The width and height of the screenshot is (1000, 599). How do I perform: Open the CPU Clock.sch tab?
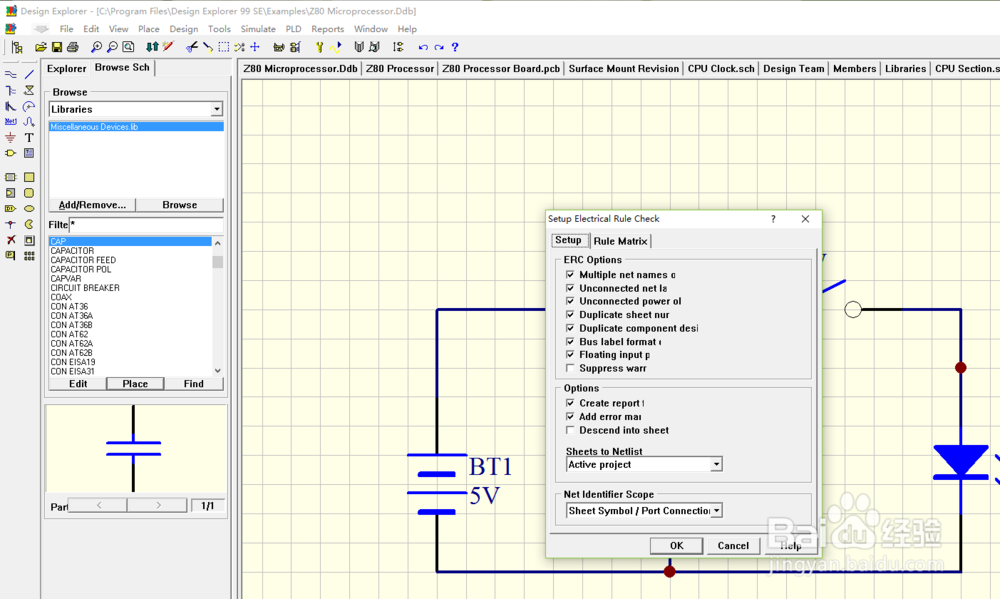pos(721,69)
